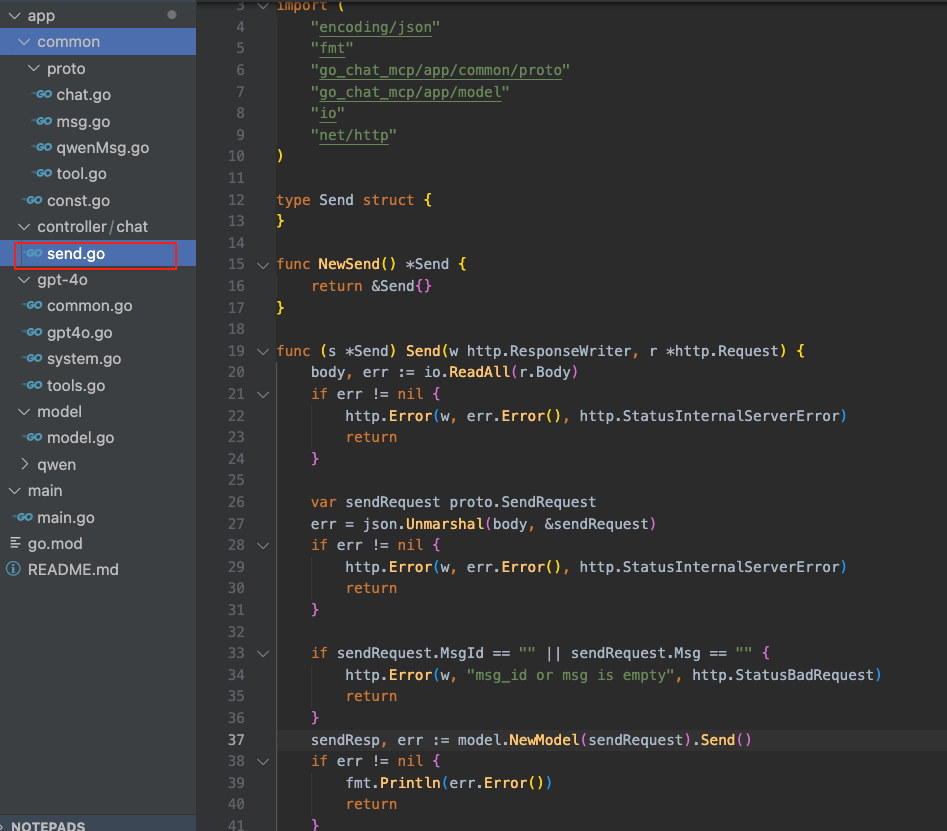Viewport: 947px width, 831px height.
Task: Click the Go file icon for qwenMsg.go
Action: (42, 148)
